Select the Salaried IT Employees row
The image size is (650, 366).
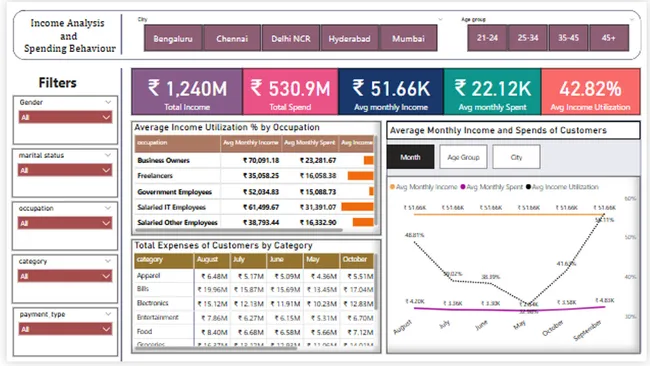click(254, 207)
